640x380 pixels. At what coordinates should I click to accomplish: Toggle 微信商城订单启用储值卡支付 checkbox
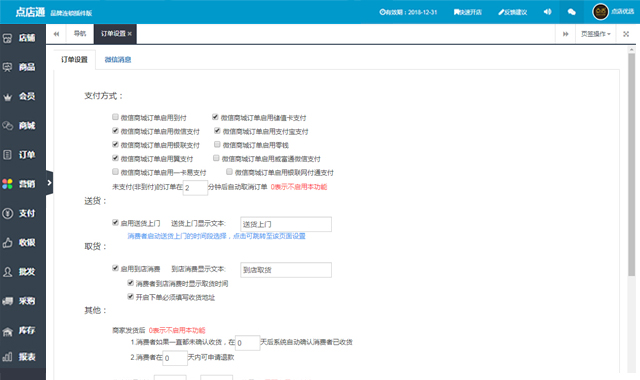tap(216, 117)
